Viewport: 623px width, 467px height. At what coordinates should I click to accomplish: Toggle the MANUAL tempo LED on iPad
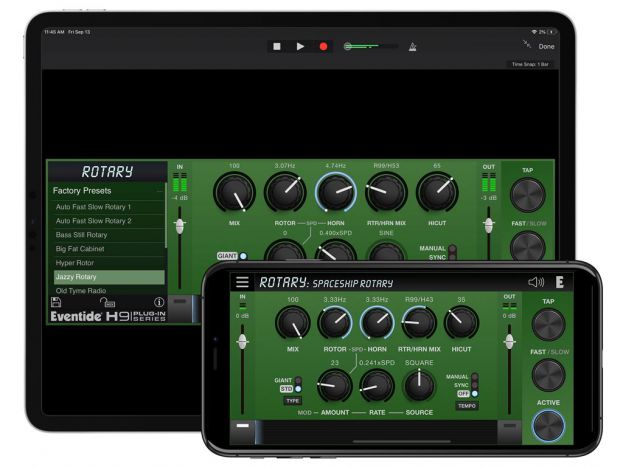pos(452,249)
